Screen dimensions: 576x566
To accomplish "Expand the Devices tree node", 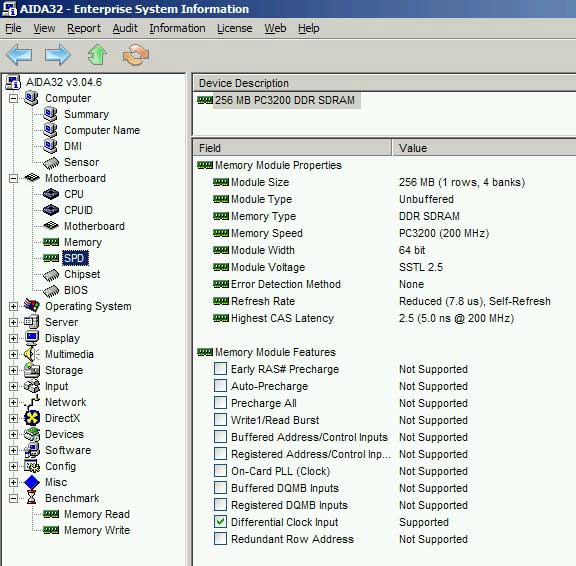I will point(13,434).
